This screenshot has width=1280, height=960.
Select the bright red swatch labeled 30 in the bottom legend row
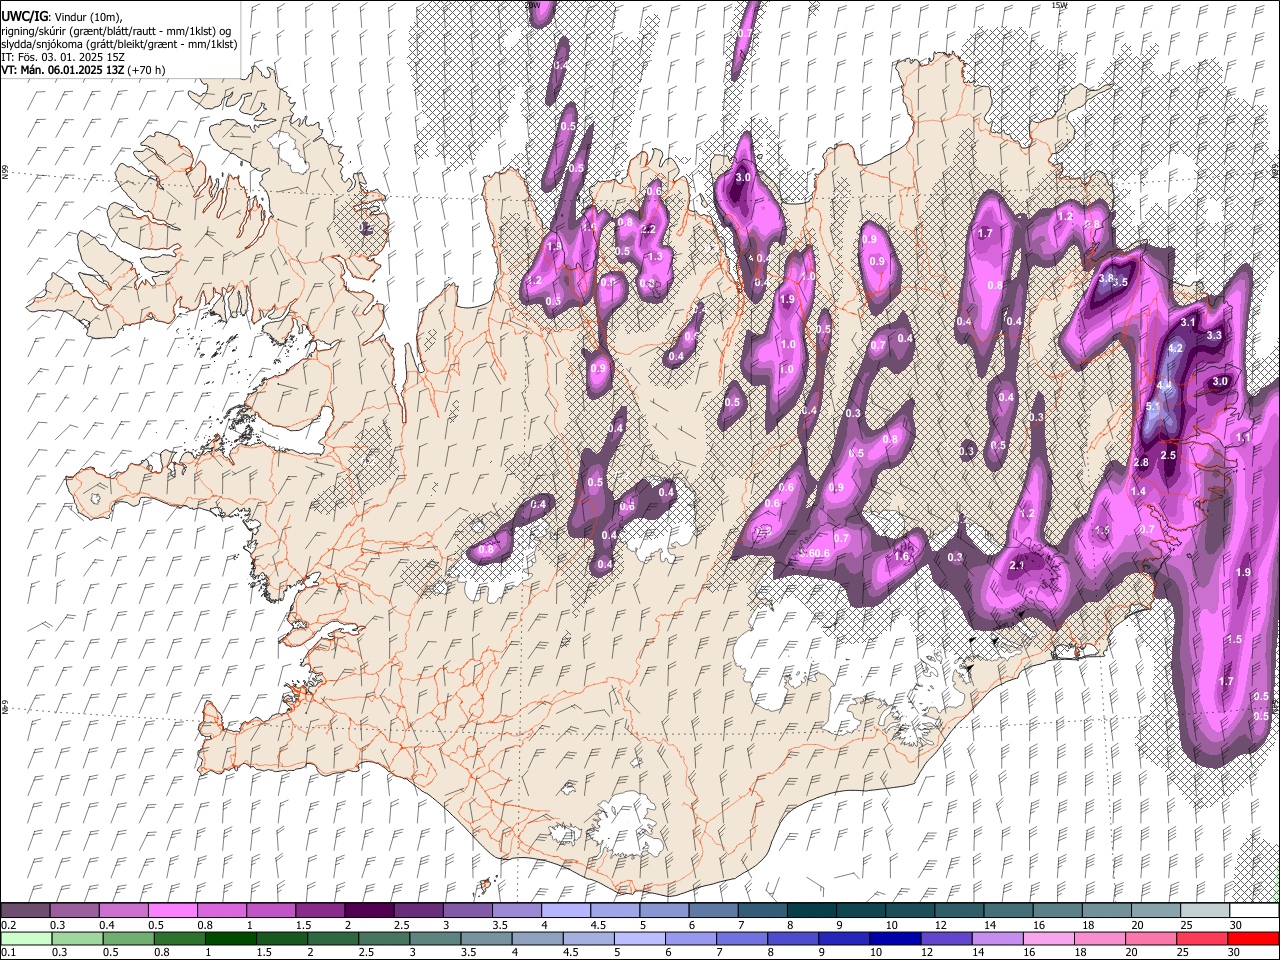point(1255,938)
